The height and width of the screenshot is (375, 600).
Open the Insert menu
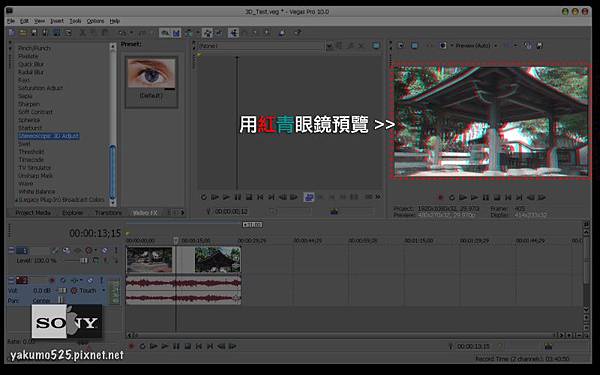click(57, 21)
